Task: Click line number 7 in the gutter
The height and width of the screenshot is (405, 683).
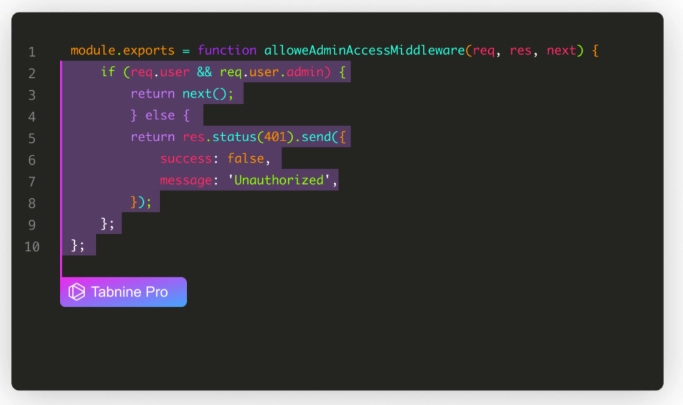Action: click(x=32, y=182)
